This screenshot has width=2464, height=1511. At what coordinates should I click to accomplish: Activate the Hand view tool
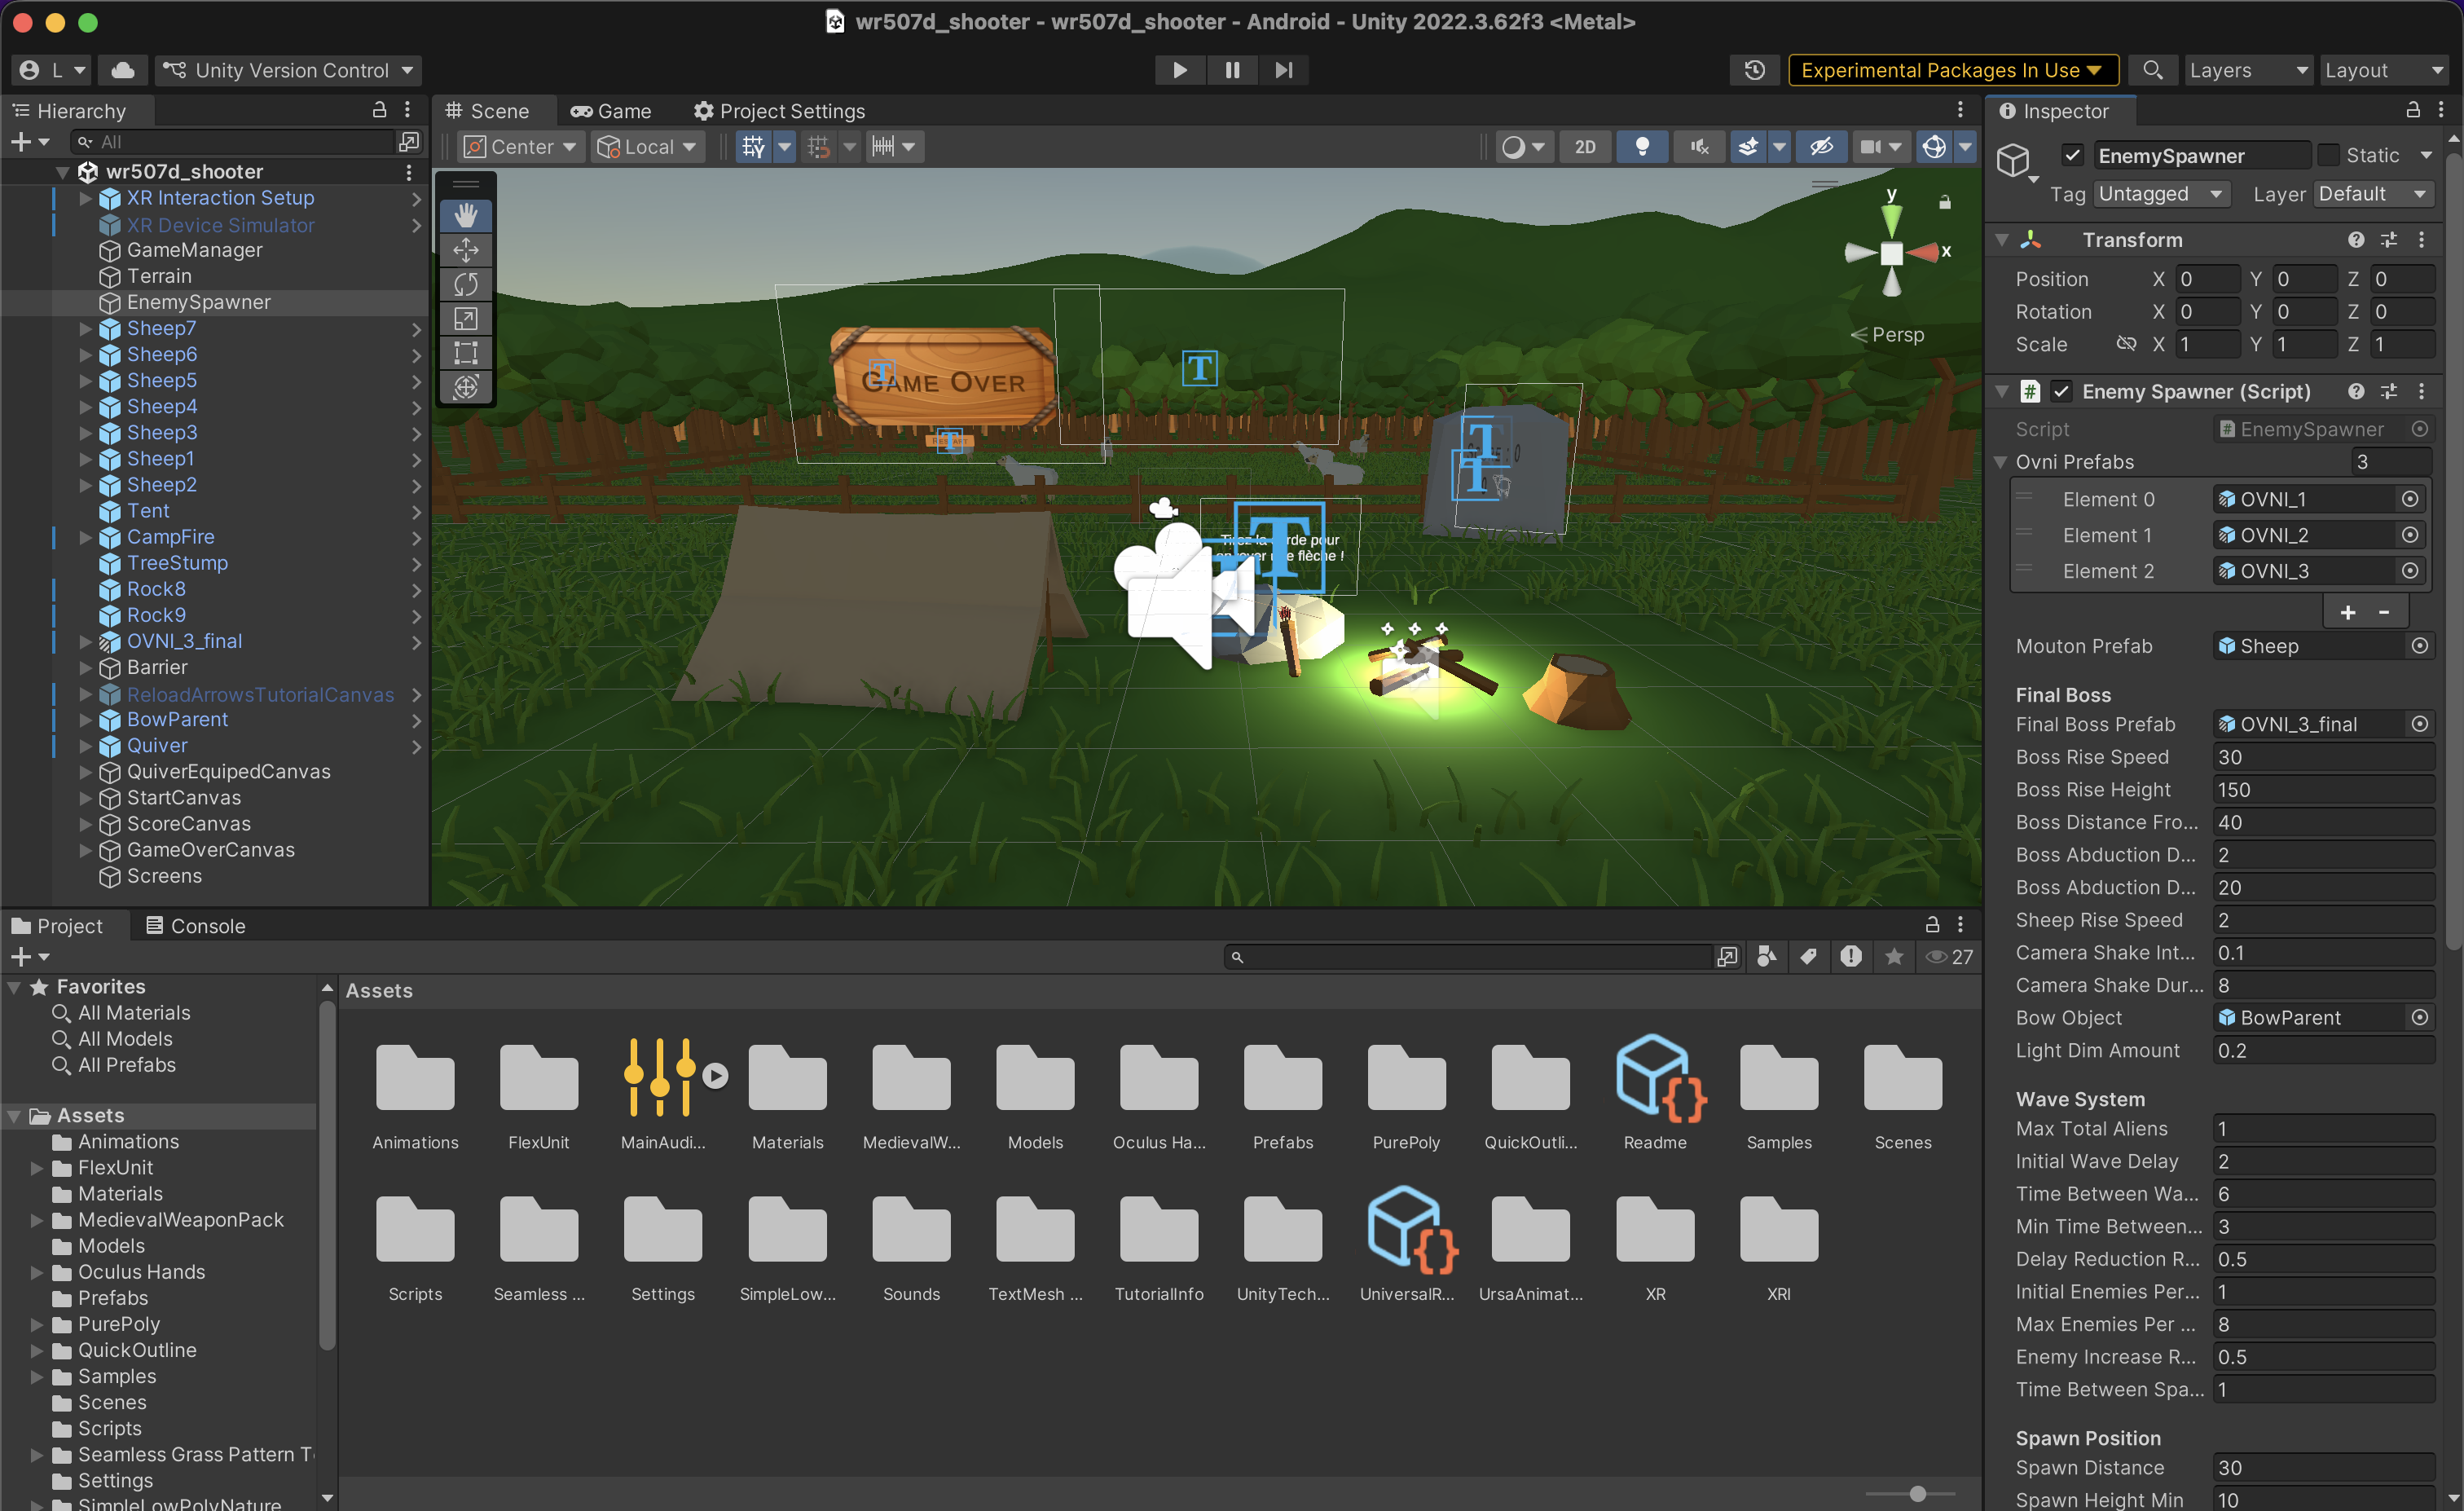pyautogui.click(x=466, y=215)
